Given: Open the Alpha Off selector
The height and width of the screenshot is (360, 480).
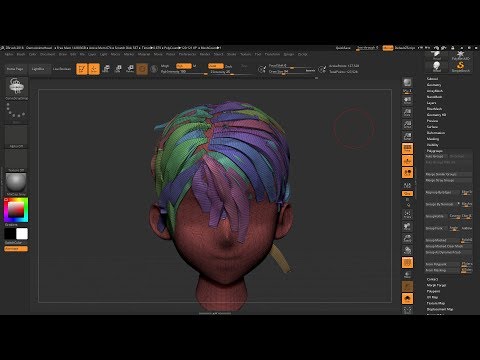Looking at the screenshot, I should point(16,136).
